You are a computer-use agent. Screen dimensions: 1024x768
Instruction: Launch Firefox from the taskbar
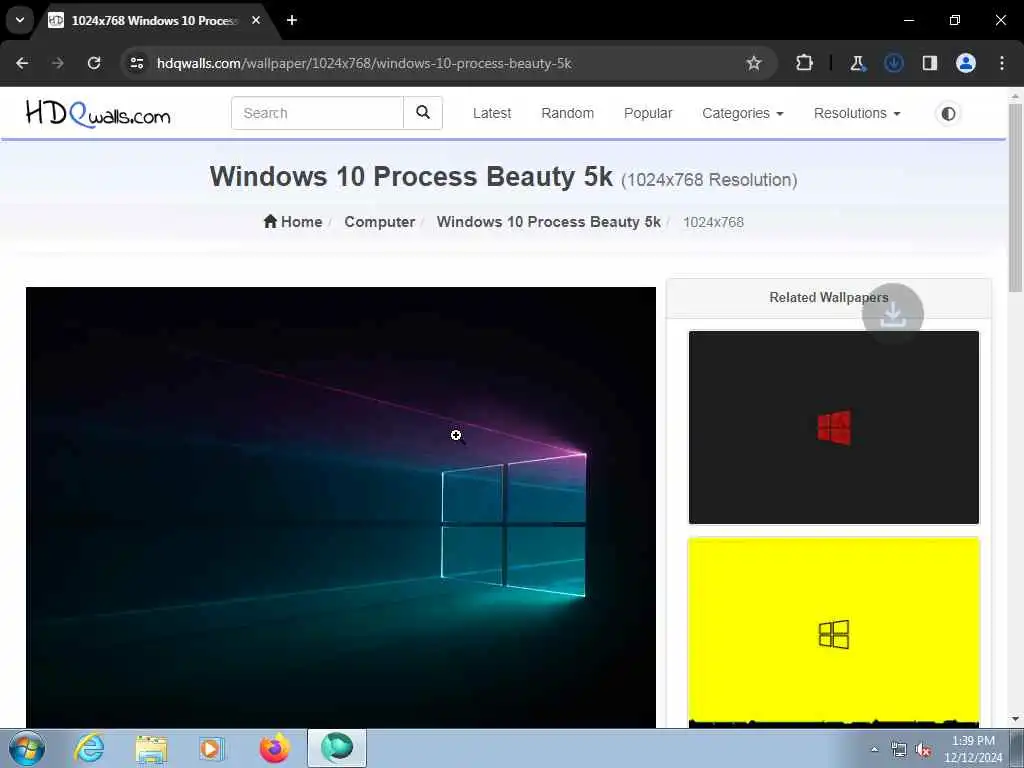274,748
